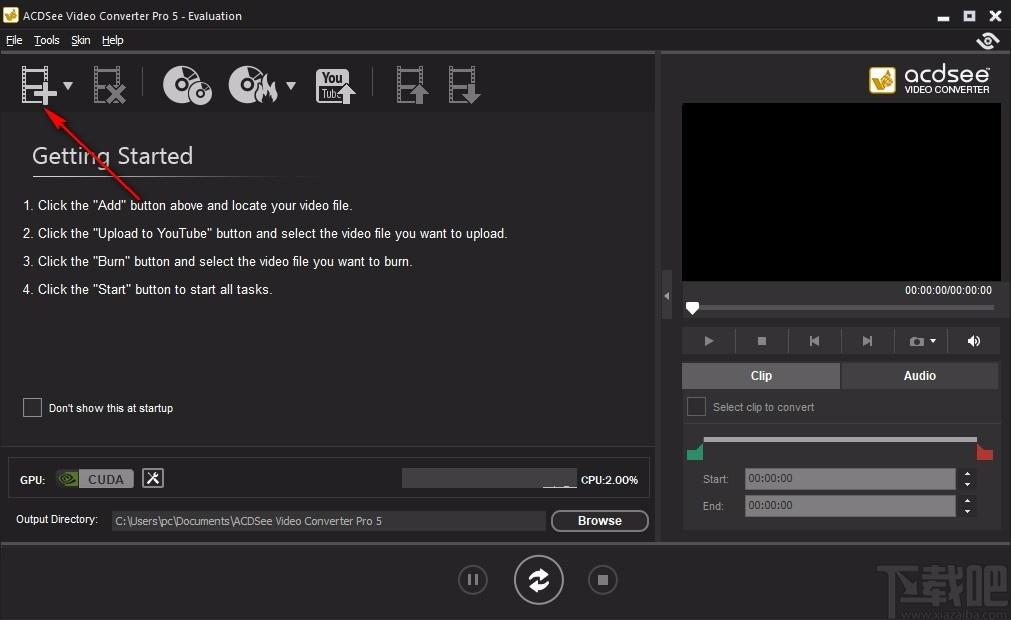Screen dimensions: 1011x620
Task: Switch to the Clip tab
Action: click(761, 376)
